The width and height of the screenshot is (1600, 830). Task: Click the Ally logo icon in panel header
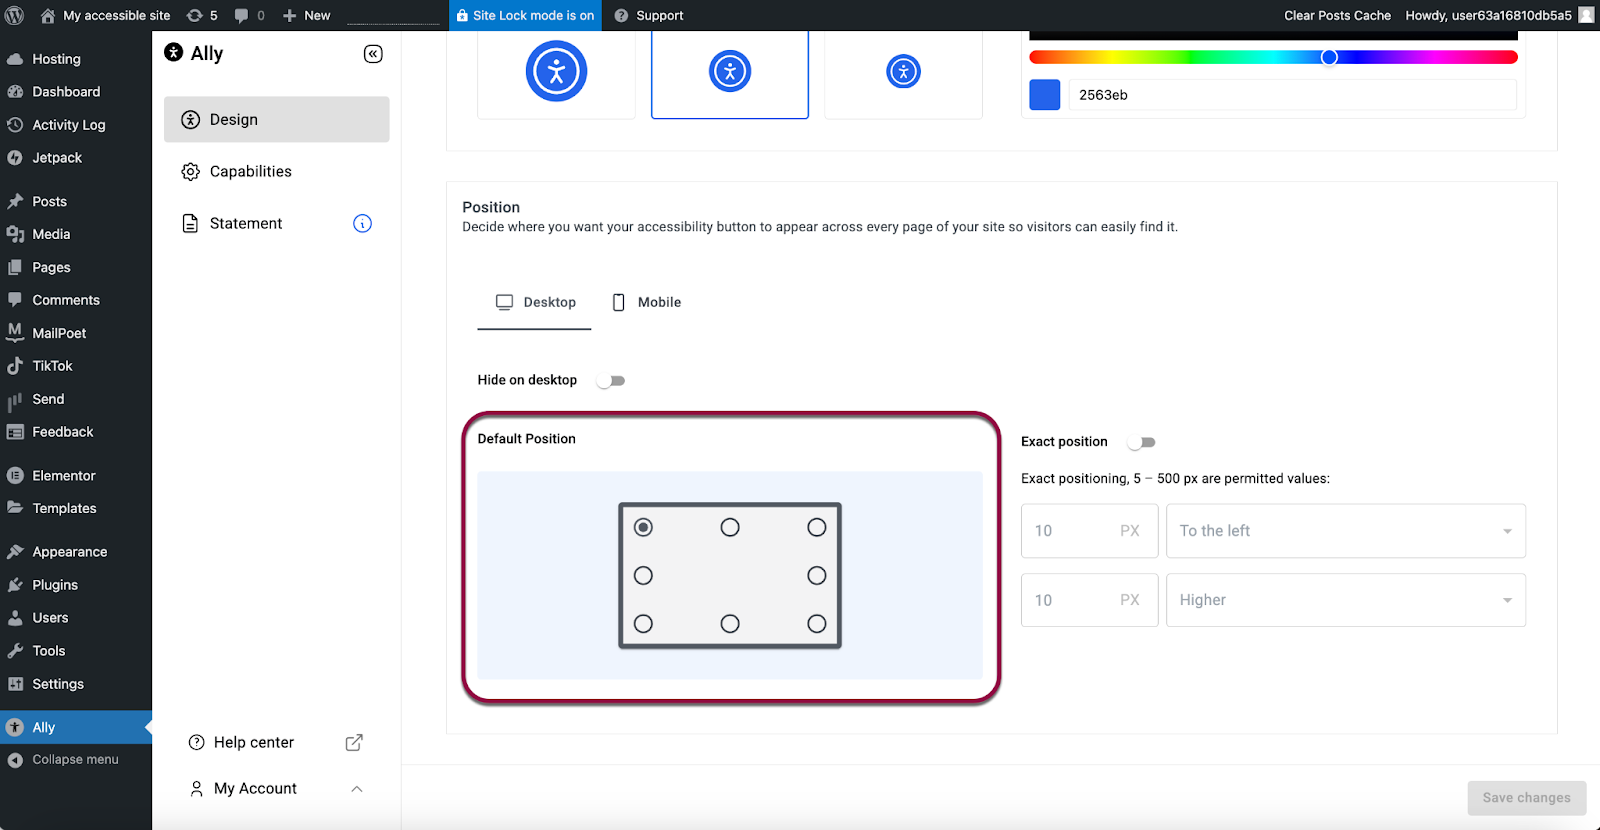click(x=174, y=52)
